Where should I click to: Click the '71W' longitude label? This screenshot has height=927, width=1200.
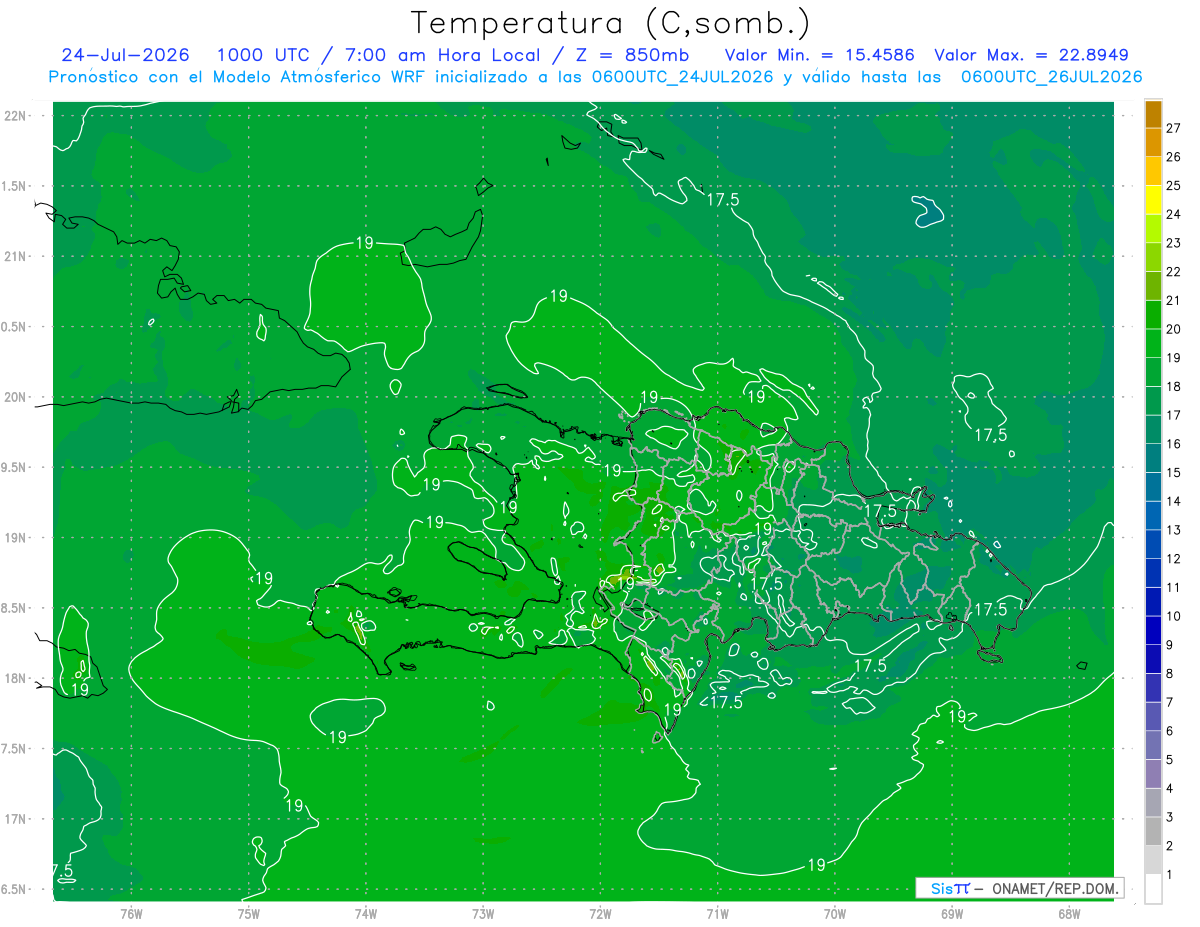tap(717, 914)
